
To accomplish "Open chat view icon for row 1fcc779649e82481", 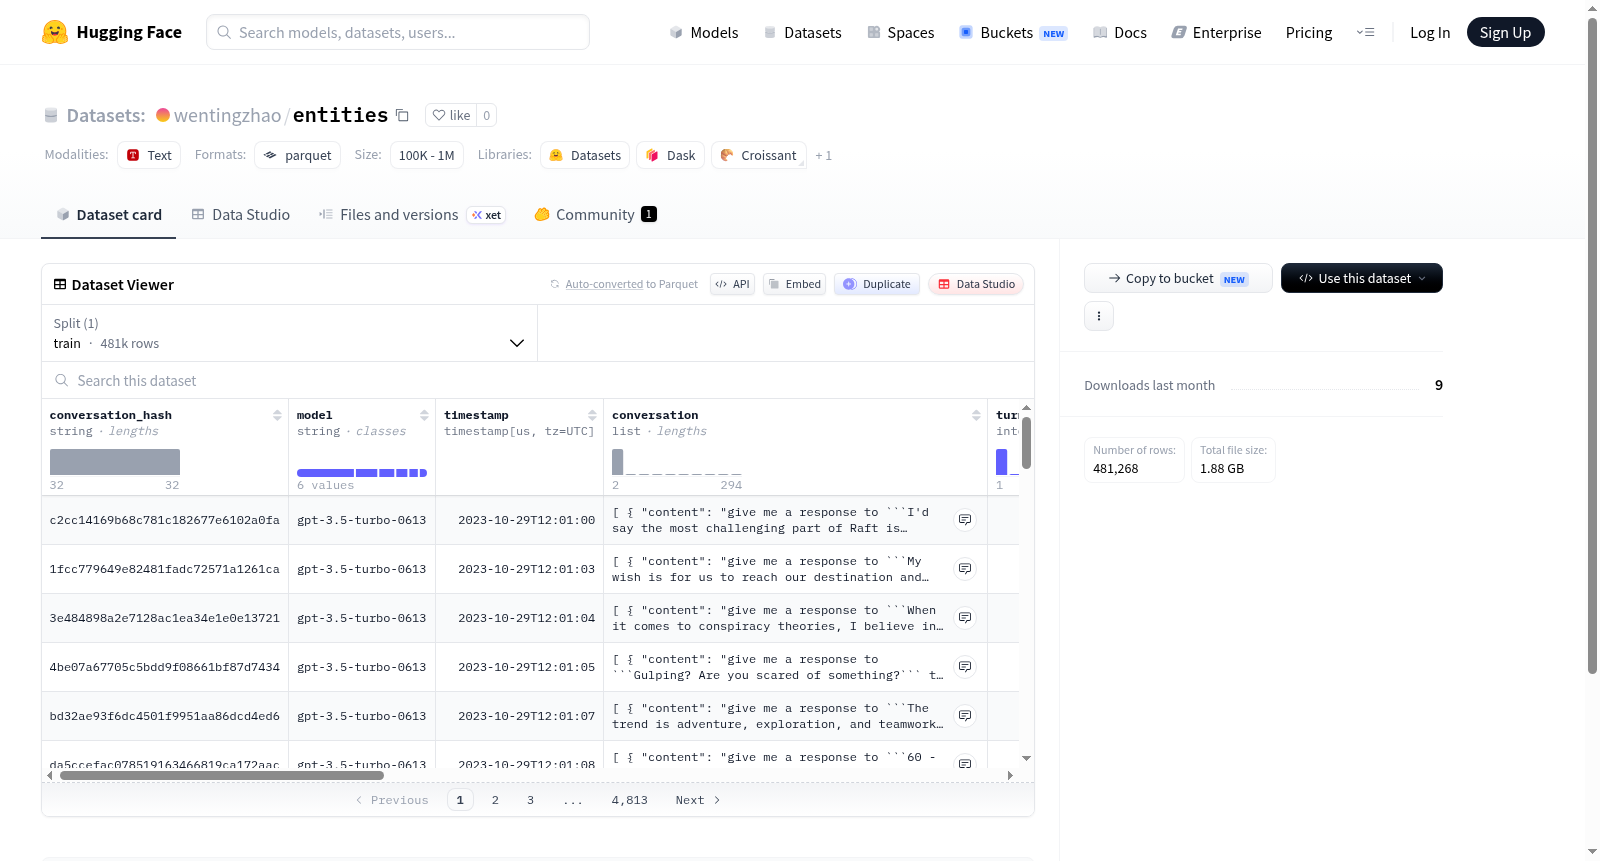I will tap(965, 569).
